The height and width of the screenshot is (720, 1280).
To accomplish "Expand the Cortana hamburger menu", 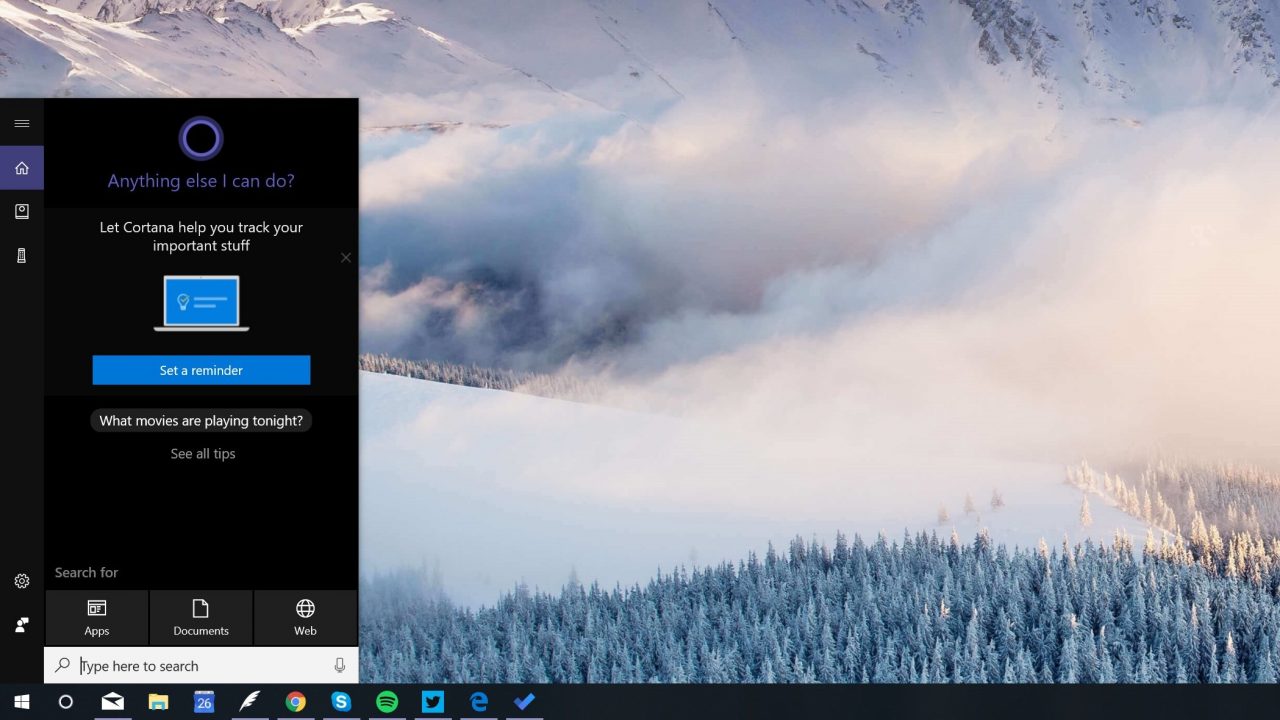I will pos(22,123).
